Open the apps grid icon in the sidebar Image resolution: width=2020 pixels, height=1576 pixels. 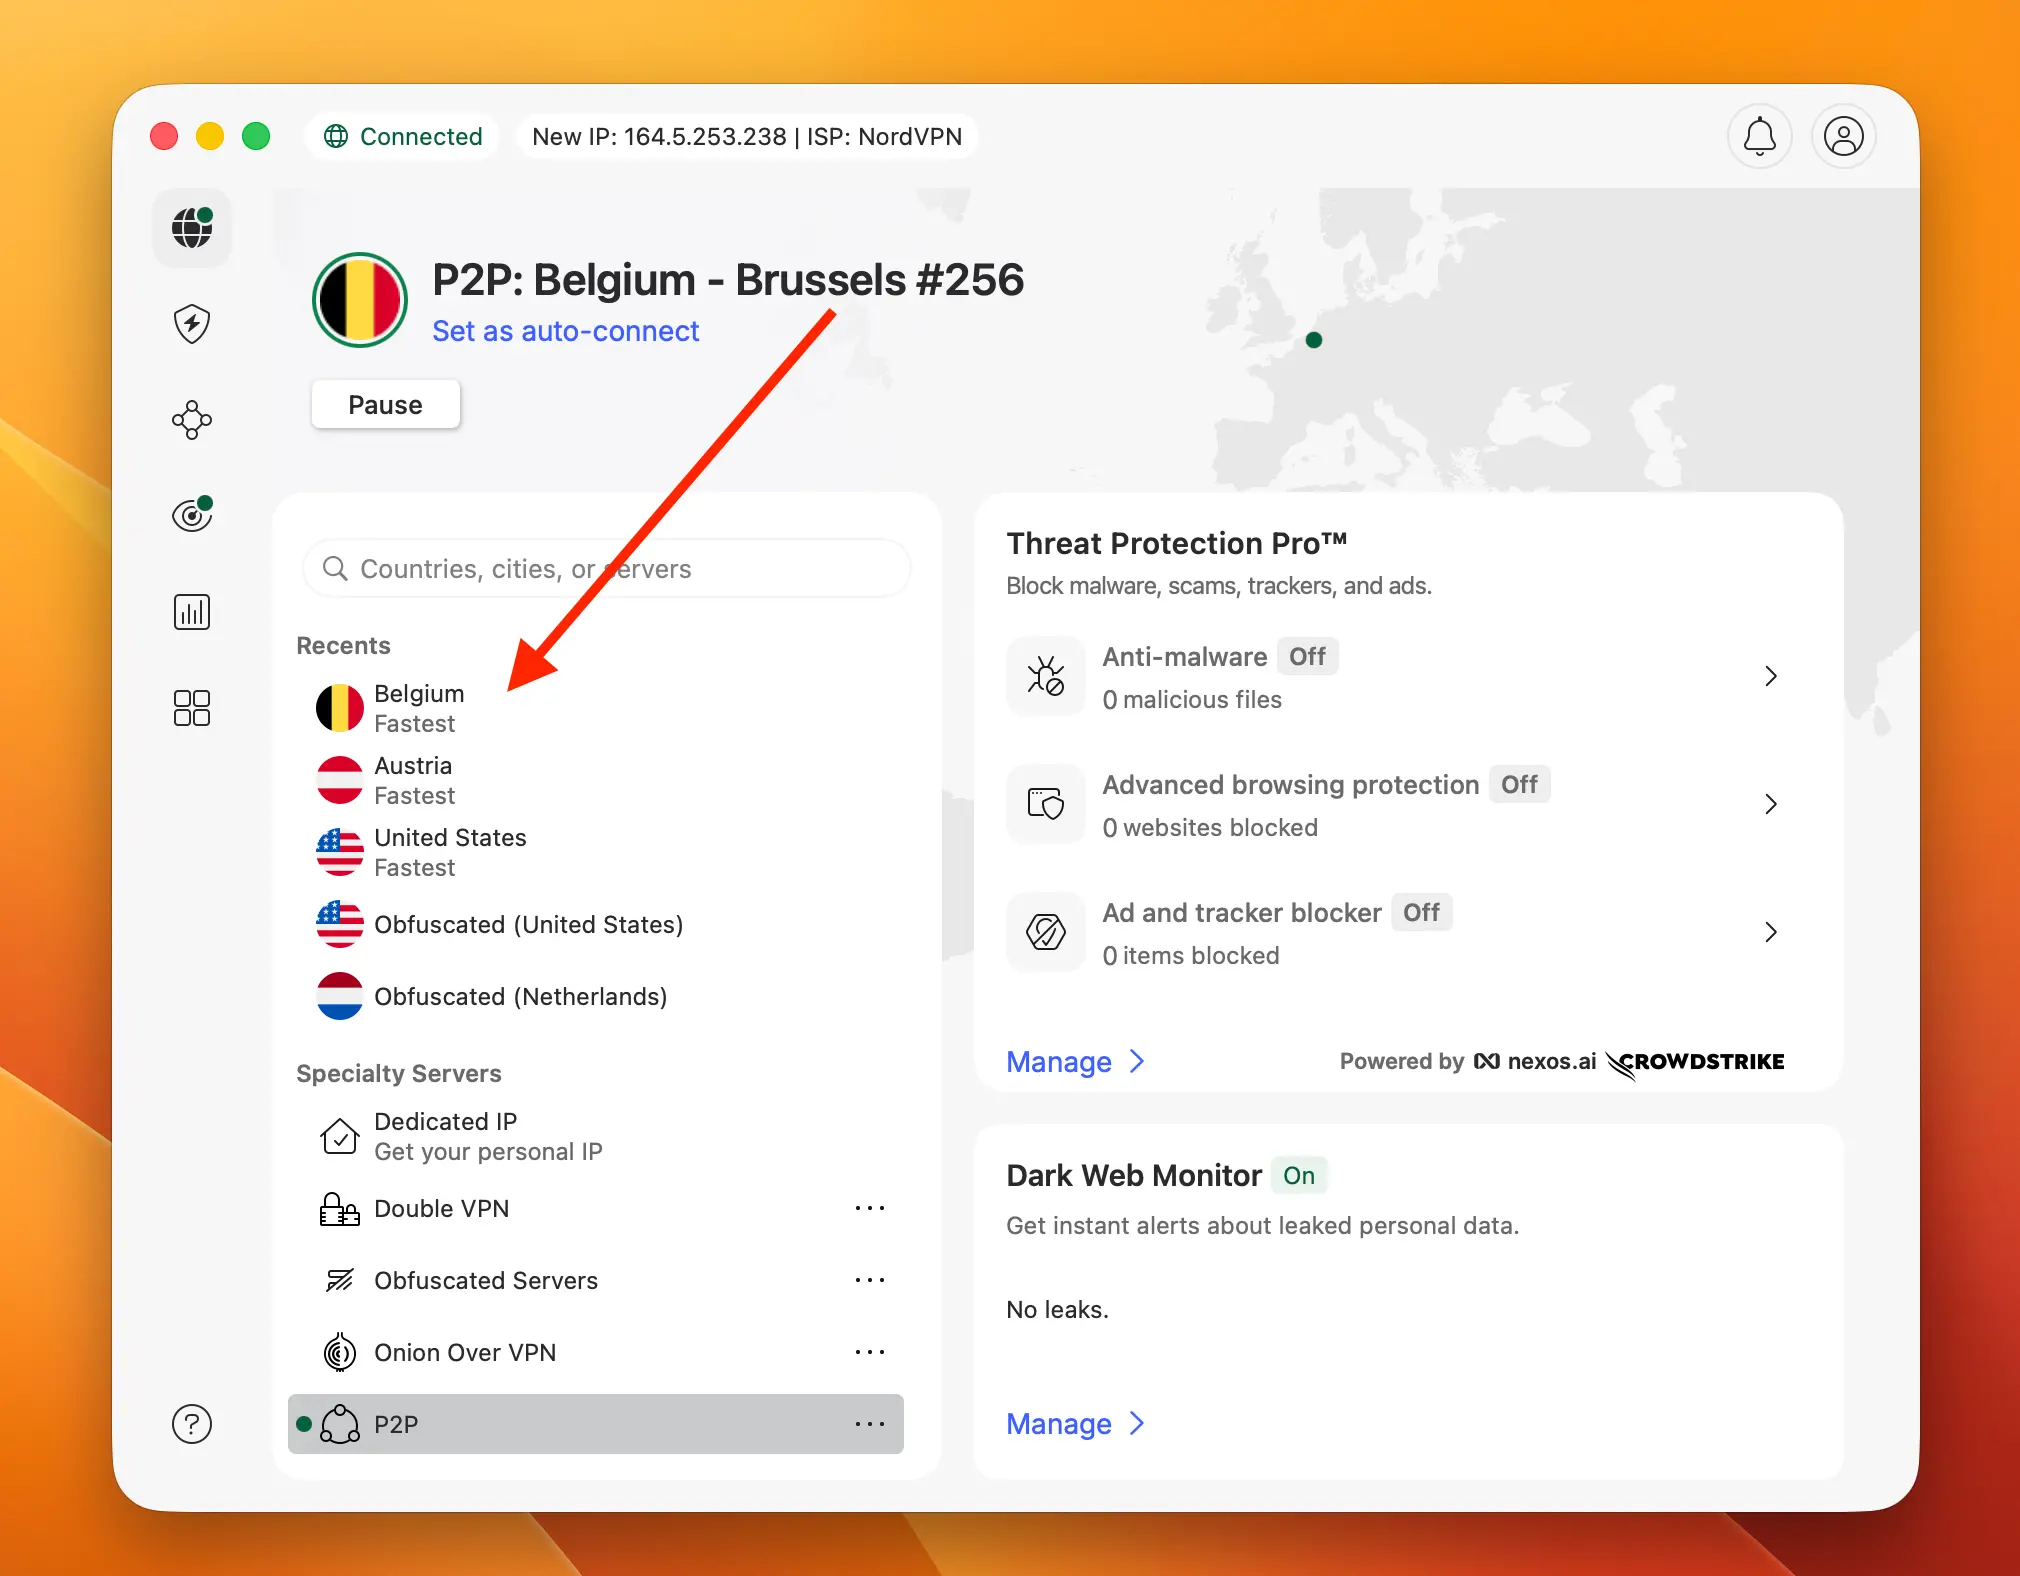tap(192, 708)
